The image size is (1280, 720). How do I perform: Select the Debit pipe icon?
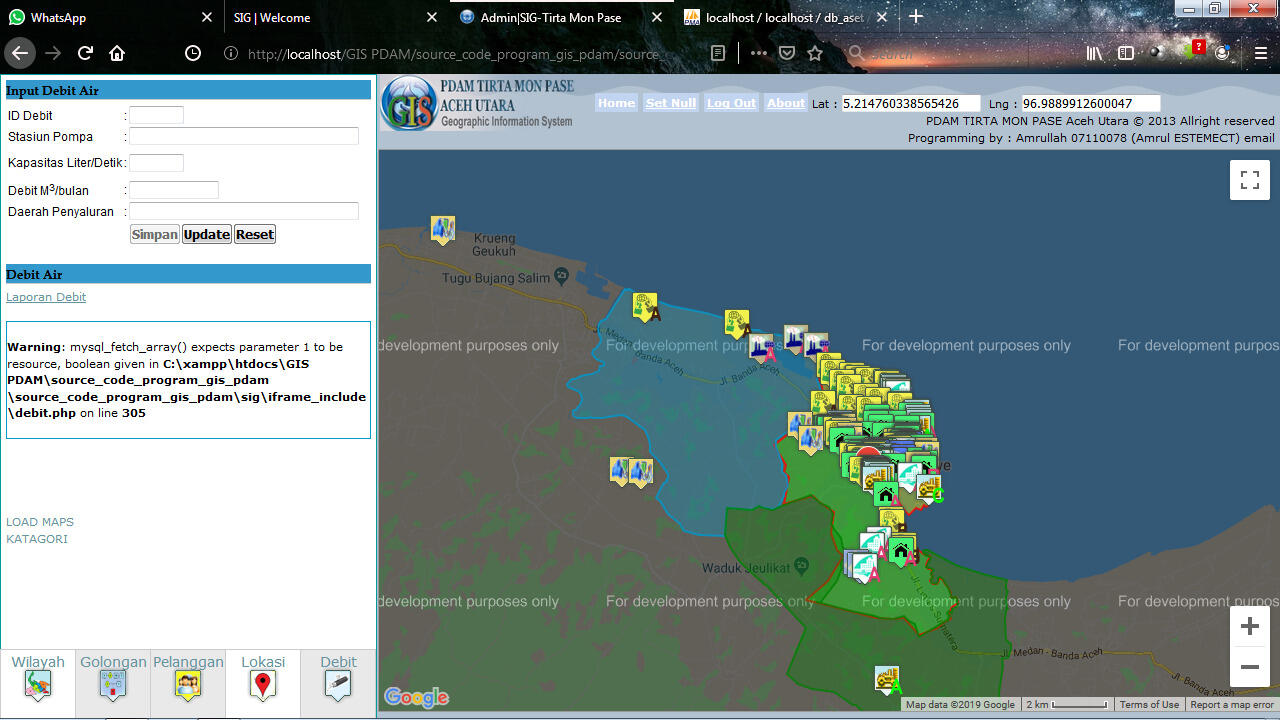pyautogui.click(x=338, y=684)
